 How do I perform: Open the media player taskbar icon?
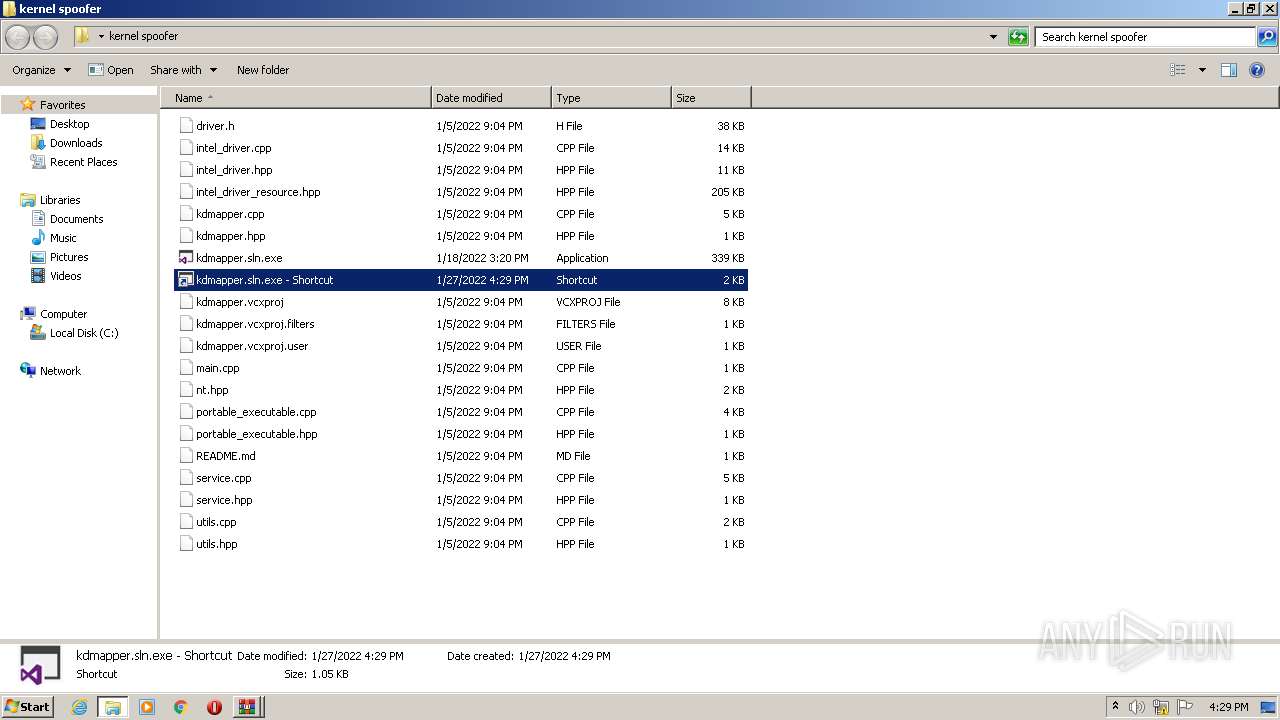(147, 707)
